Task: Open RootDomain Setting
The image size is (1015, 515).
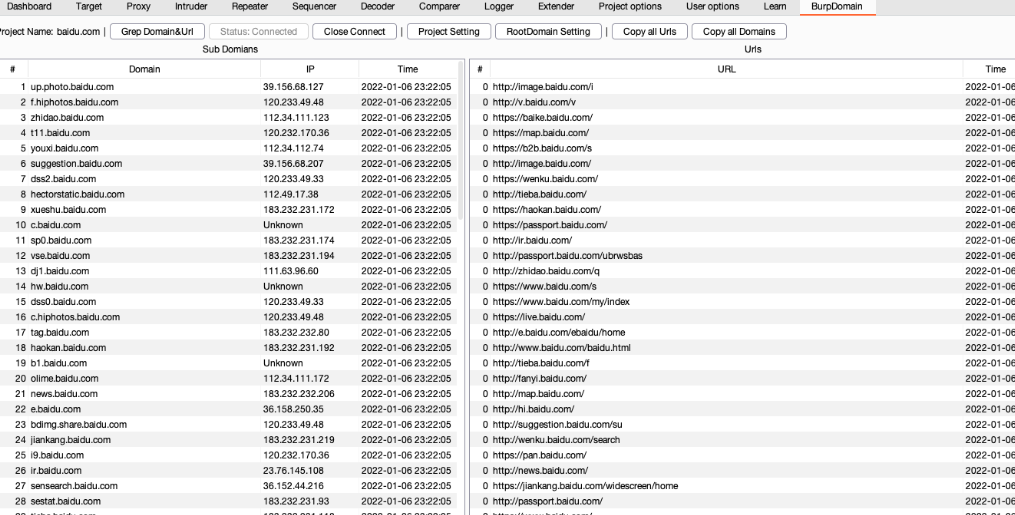Action: click(547, 32)
